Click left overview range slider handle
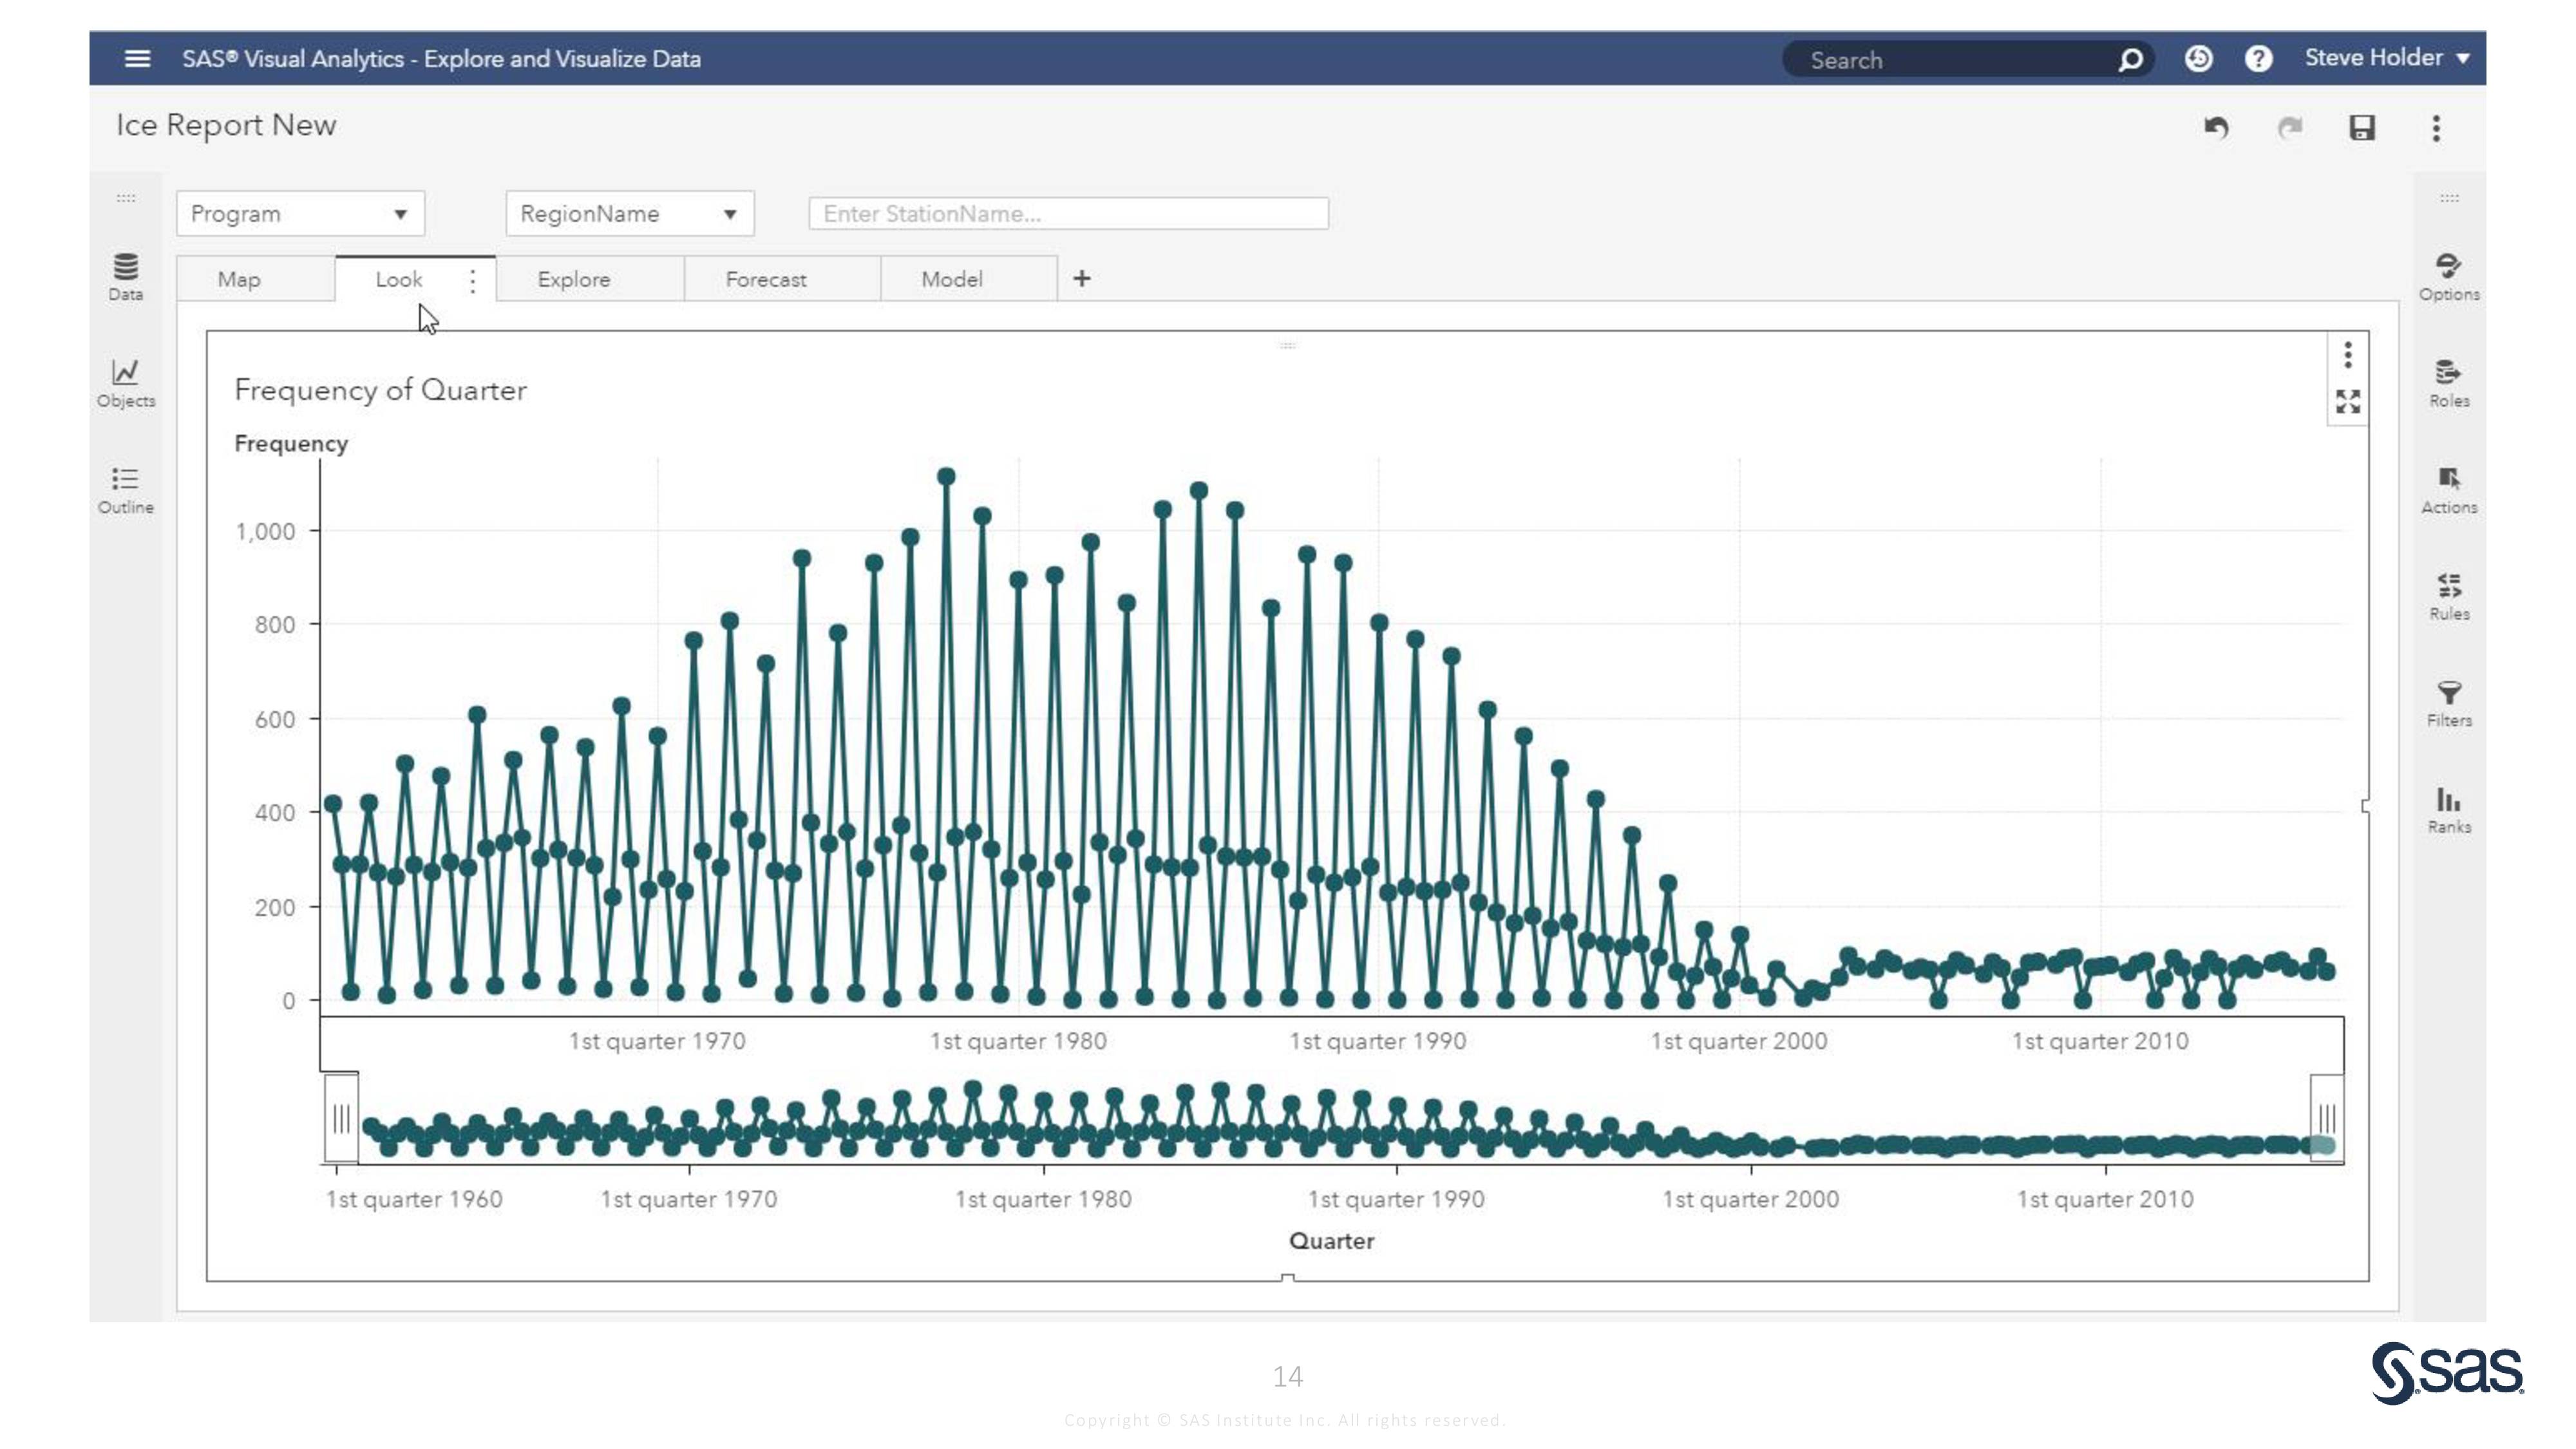This screenshot has height=1449, width=2576. pyautogui.click(x=341, y=1118)
